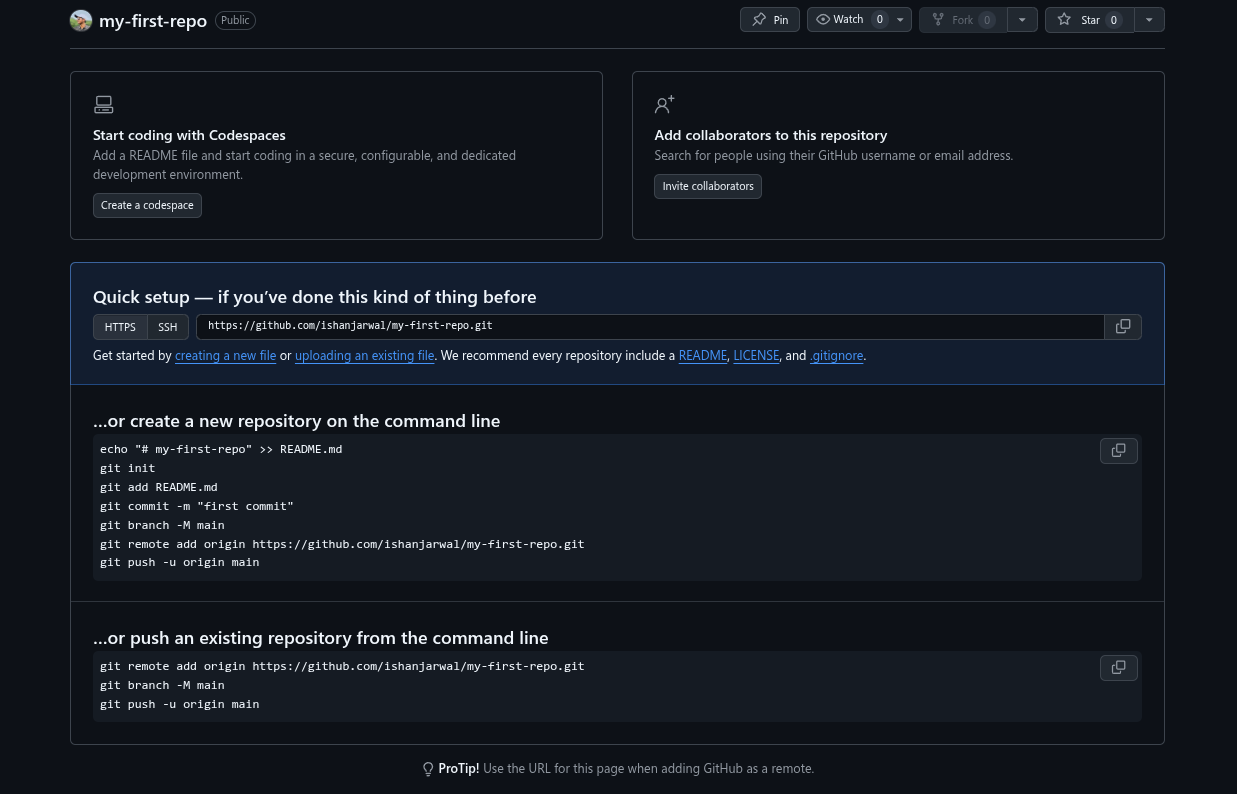Image resolution: width=1237 pixels, height=794 pixels.
Task: Click the Quick setup heading
Action: 315,297
